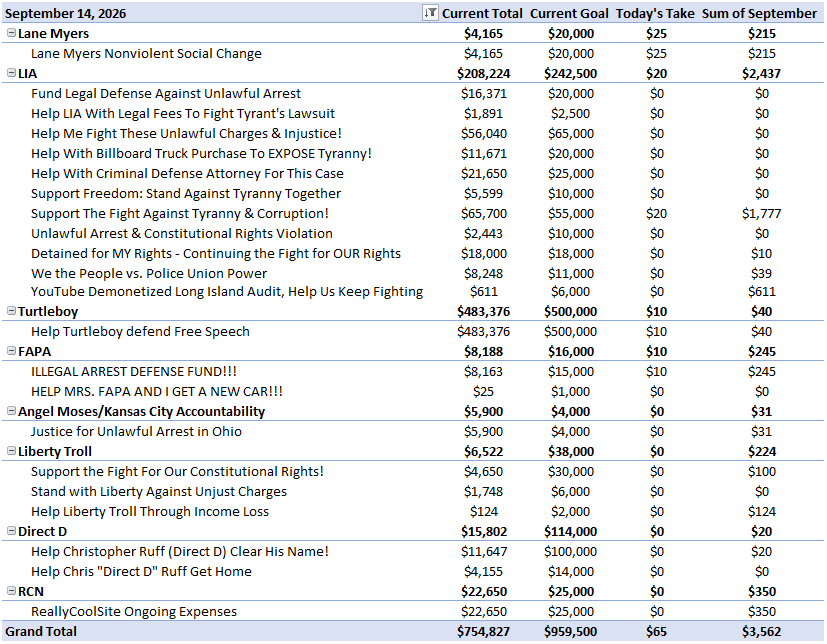The width and height of the screenshot is (827, 644).
Task: Collapse the FAPA group
Action: coord(11,351)
